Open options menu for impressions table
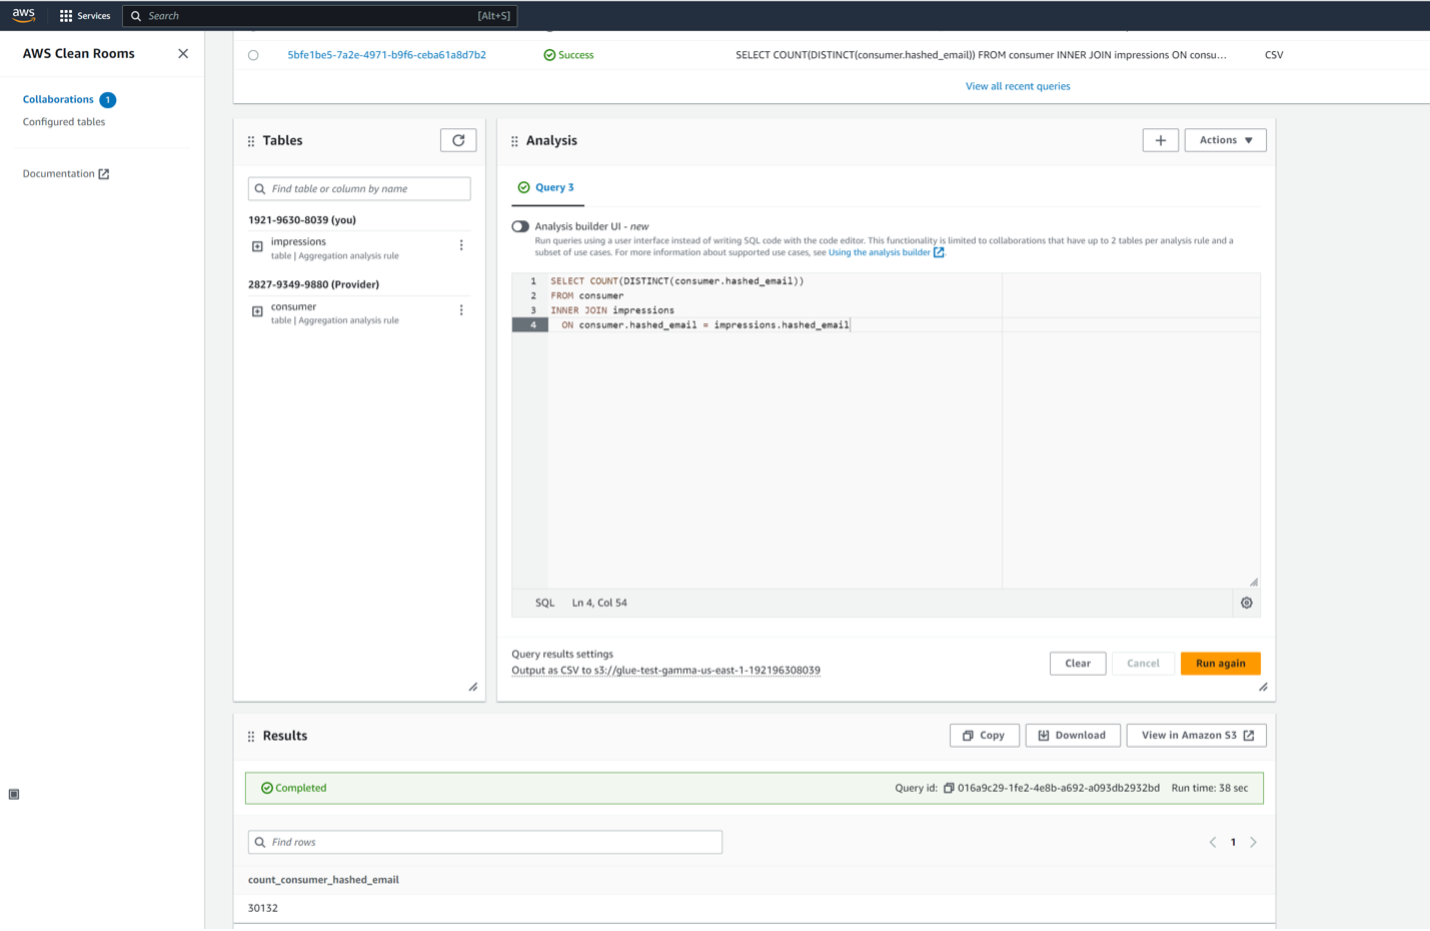Viewport: 1430px width, 931px height. click(461, 246)
